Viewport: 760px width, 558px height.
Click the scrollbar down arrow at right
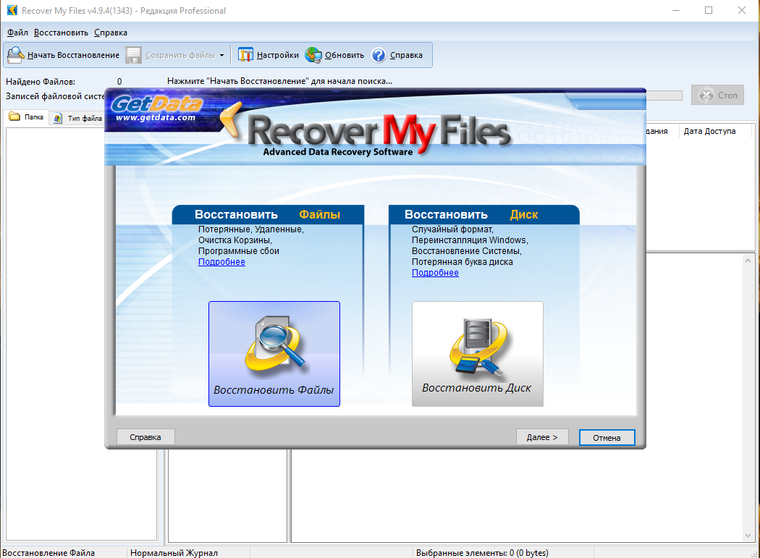pyautogui.click(x=748, y=536)
